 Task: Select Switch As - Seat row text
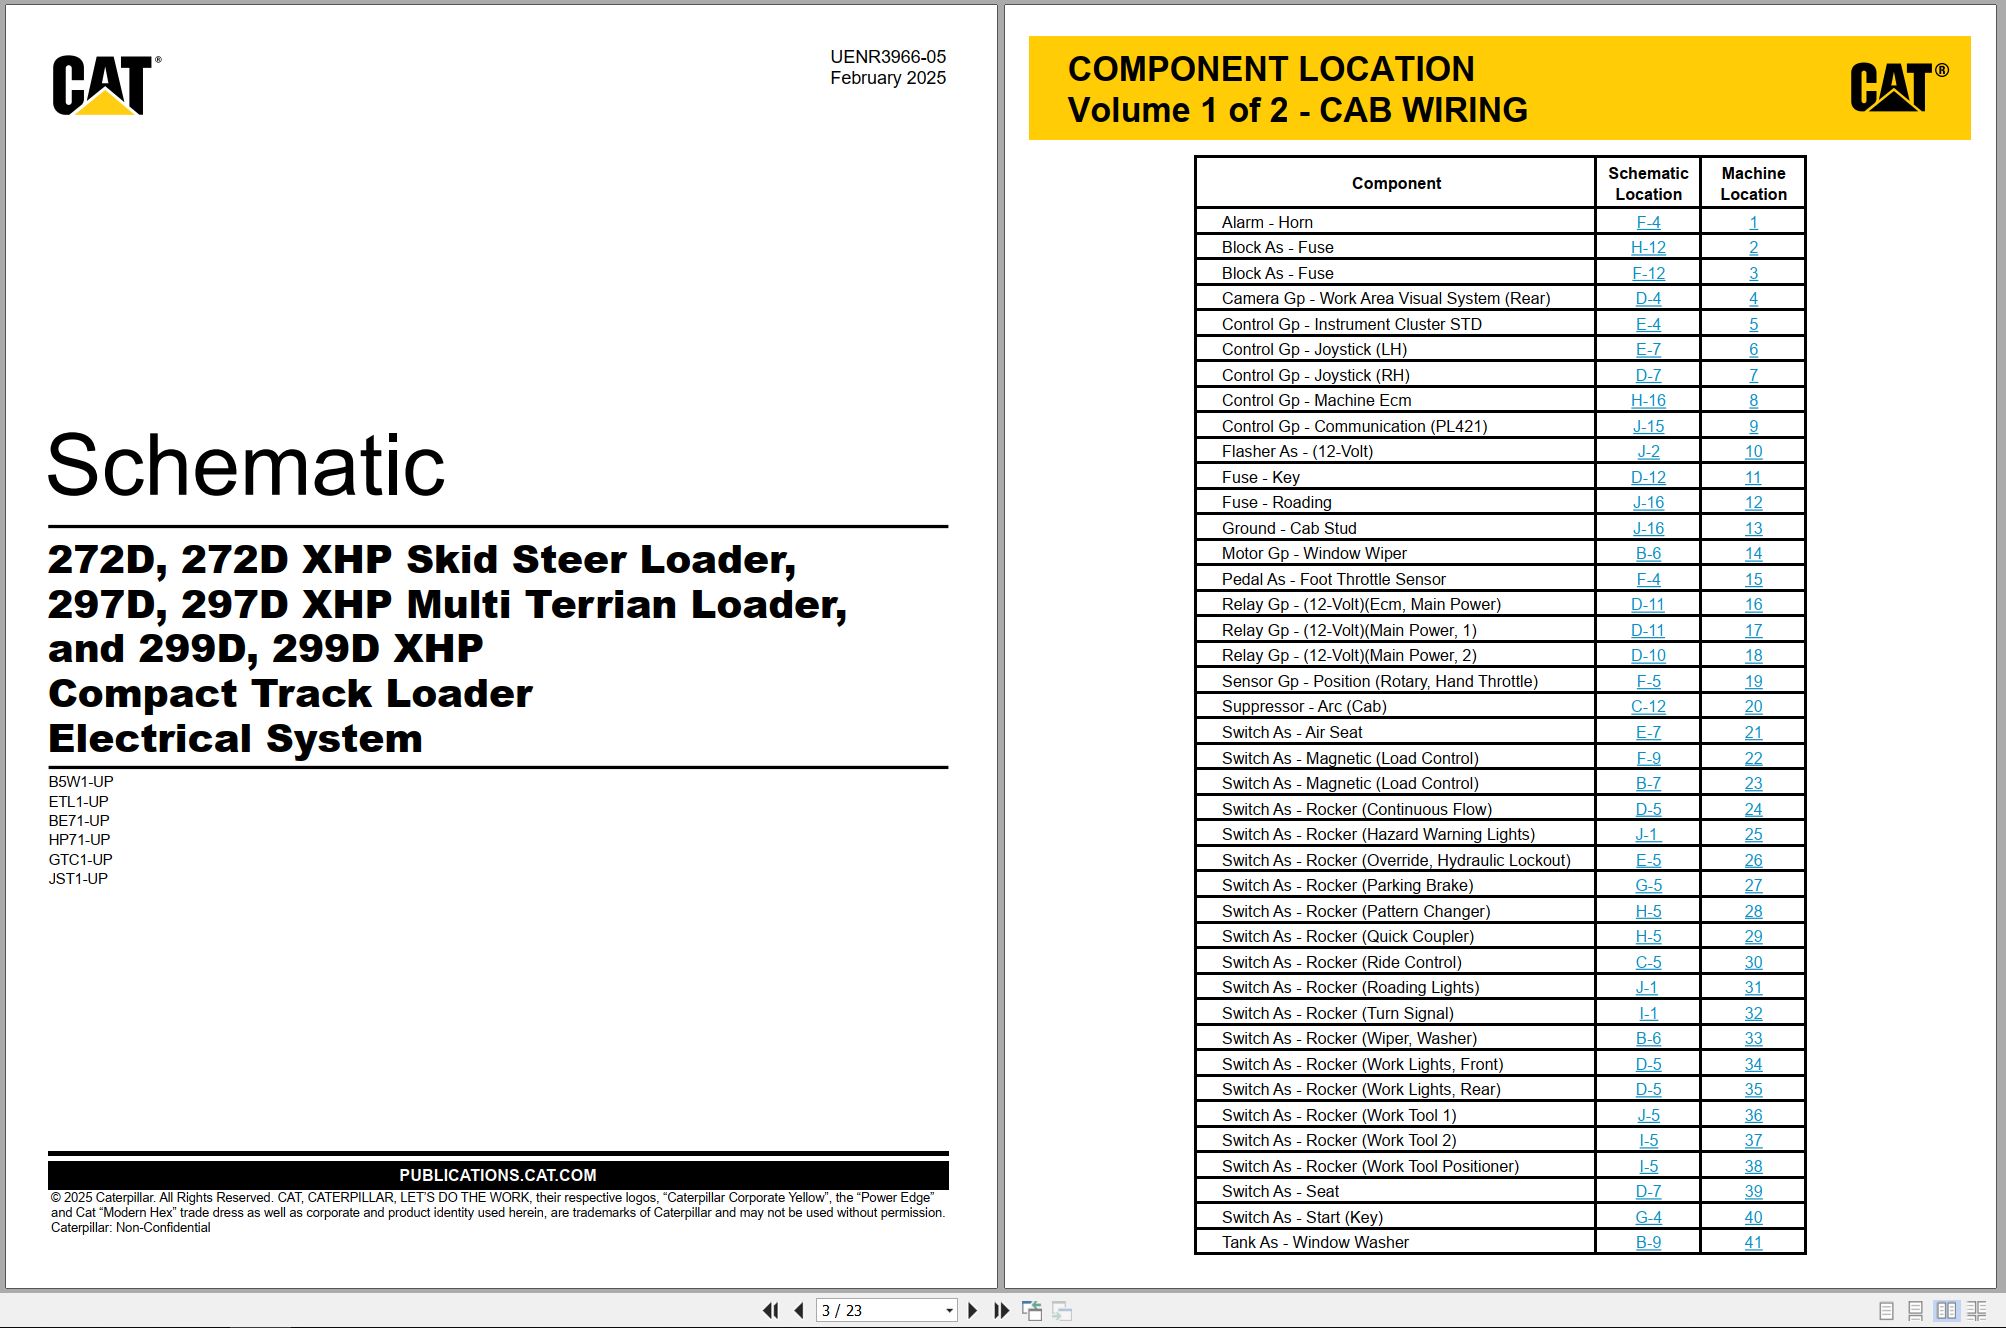pos(1280,1191)
